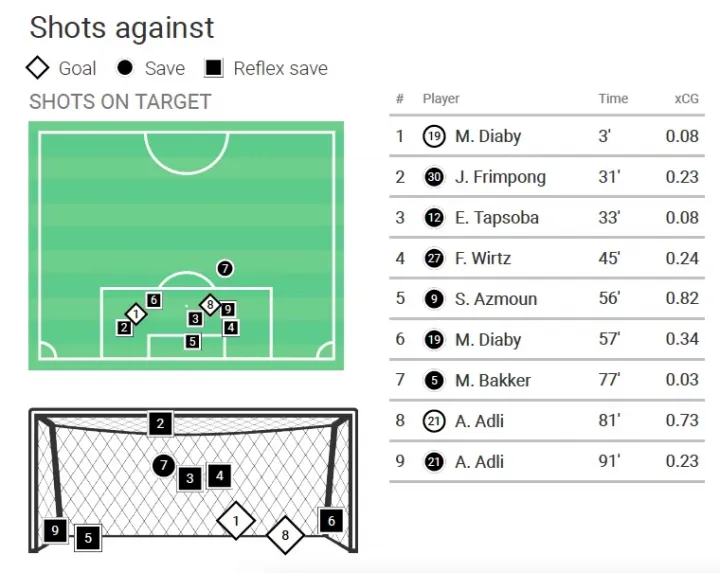Toggle the Reflex save square legend
Image resolution: width=720 pixels, height=573 pixels.
266,68
